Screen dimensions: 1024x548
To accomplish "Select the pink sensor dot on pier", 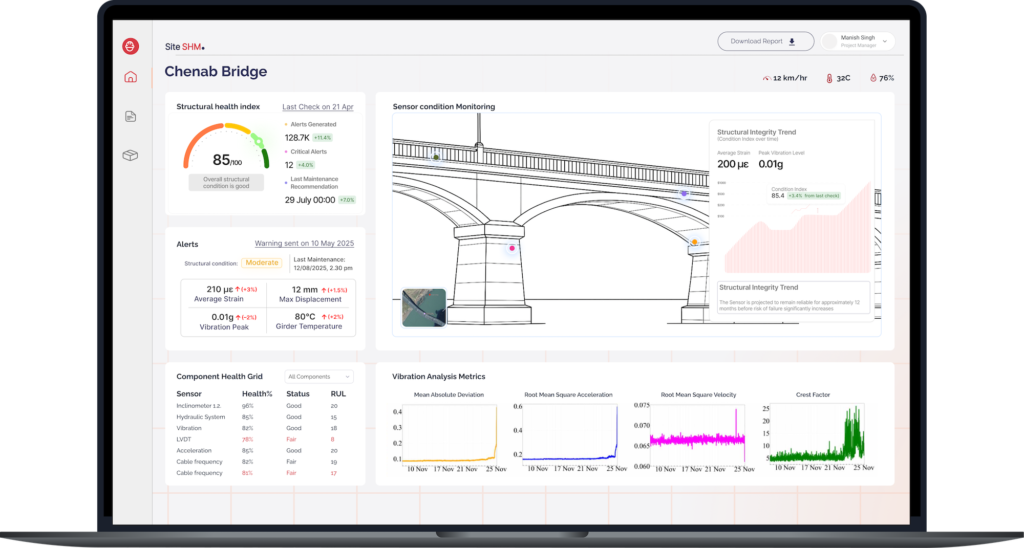I will (x=512, y=248).
